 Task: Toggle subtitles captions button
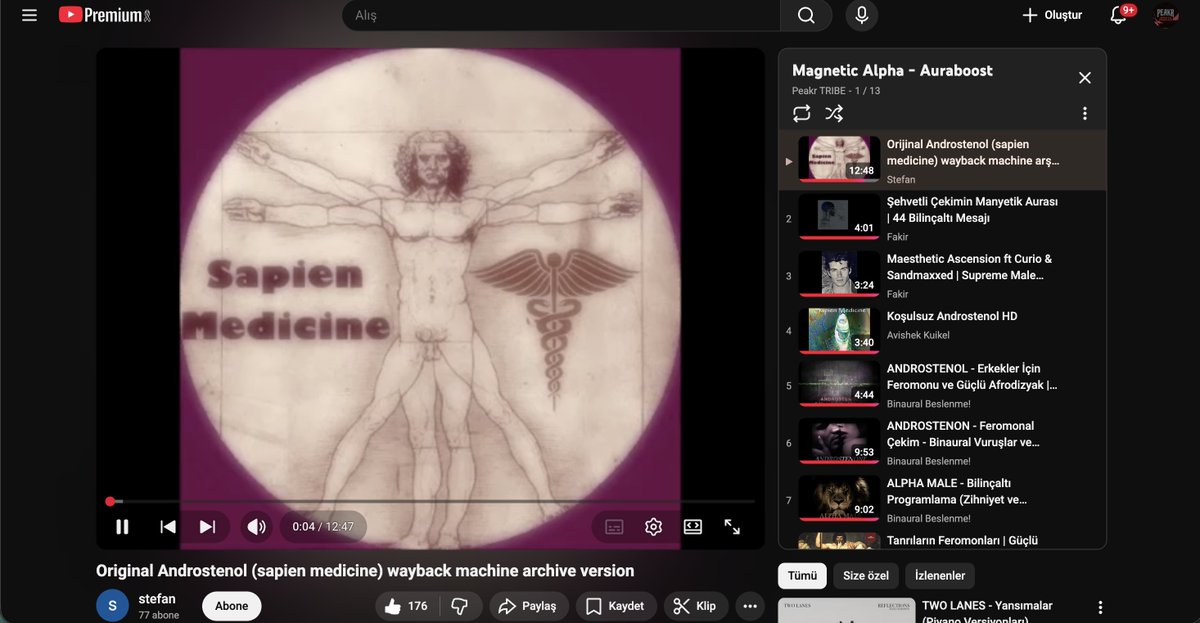[614, 526]
